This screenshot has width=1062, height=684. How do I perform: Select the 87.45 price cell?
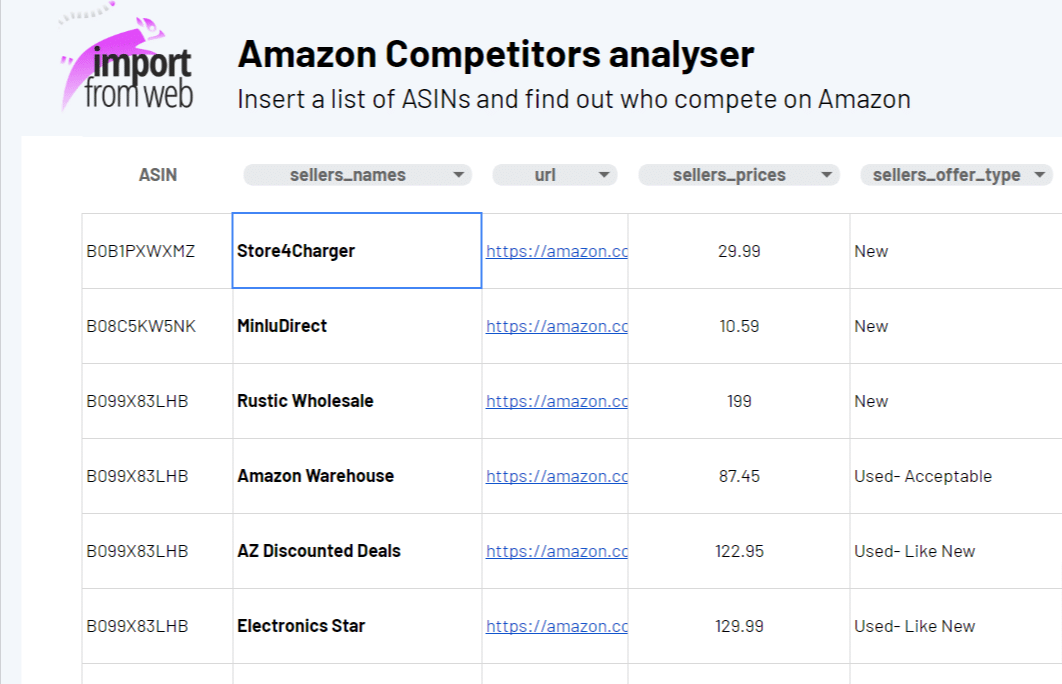point(739,476)
